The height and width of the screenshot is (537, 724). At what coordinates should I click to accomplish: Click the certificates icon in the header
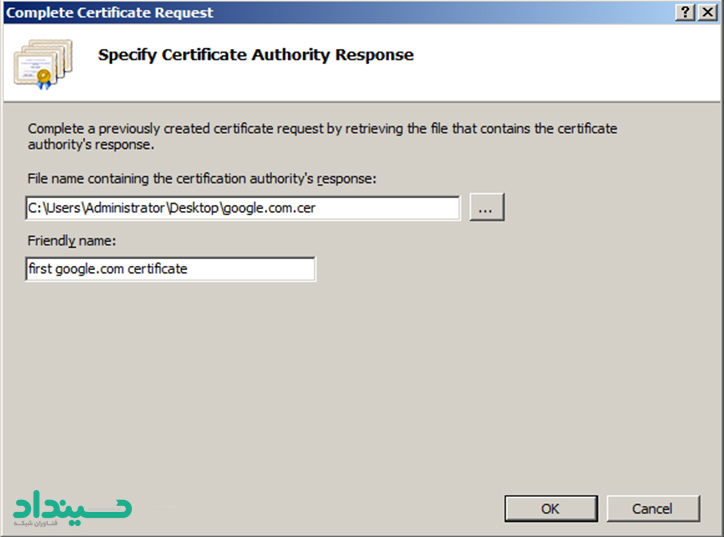click(43, 64)
